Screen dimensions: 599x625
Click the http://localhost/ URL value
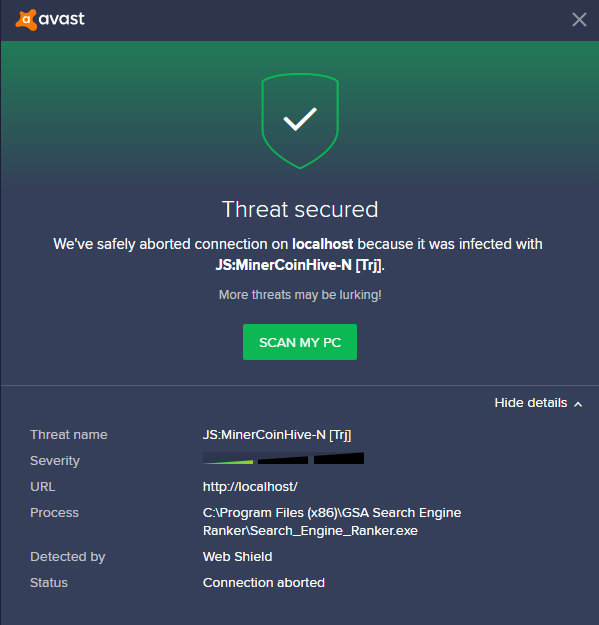point(250,487)
